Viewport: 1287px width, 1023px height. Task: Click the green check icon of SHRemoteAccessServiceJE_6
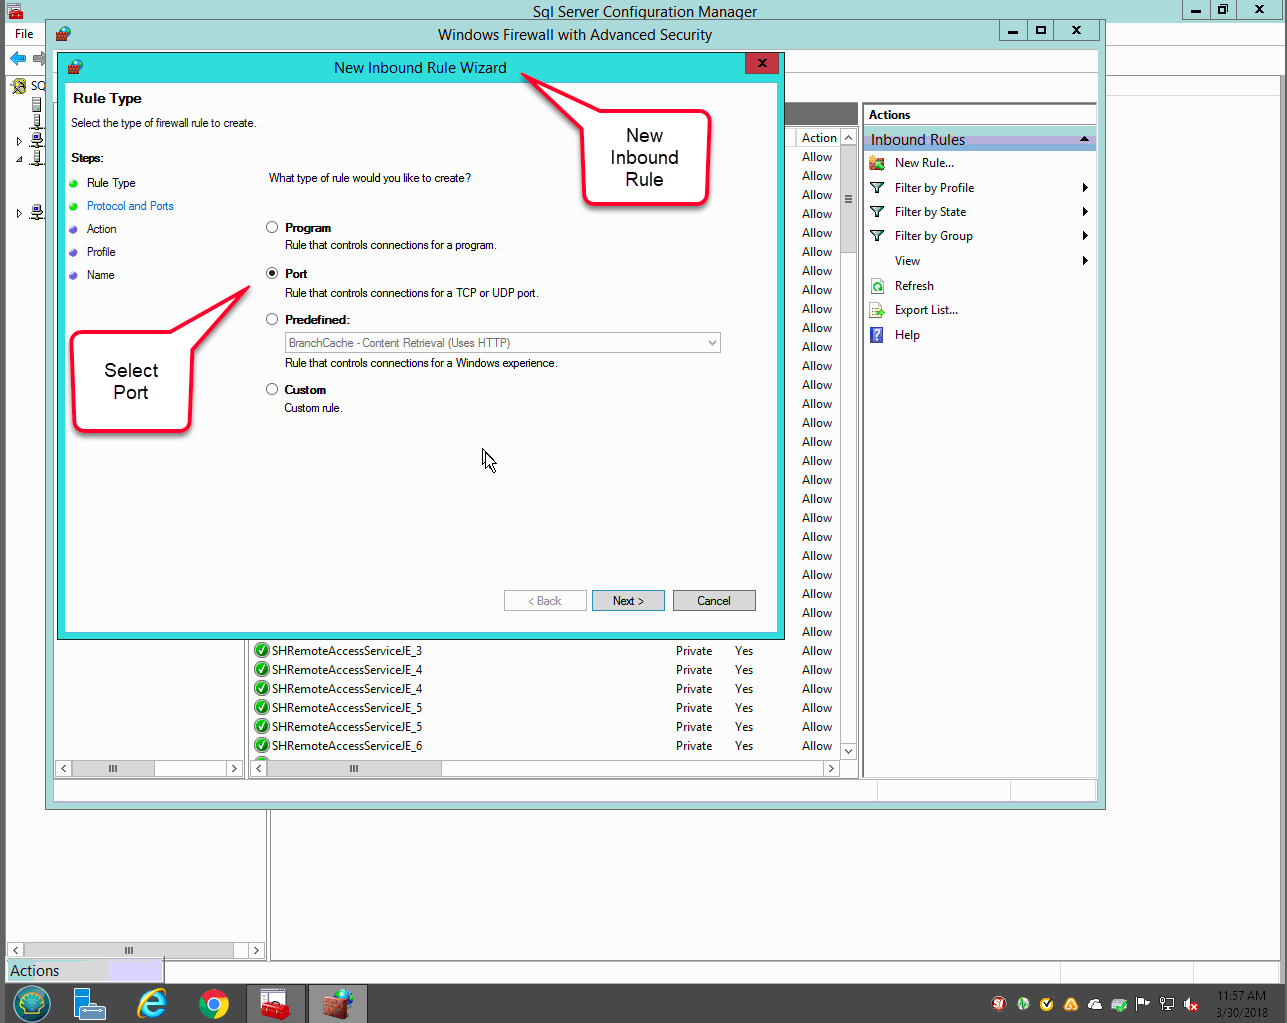(262, 746)
